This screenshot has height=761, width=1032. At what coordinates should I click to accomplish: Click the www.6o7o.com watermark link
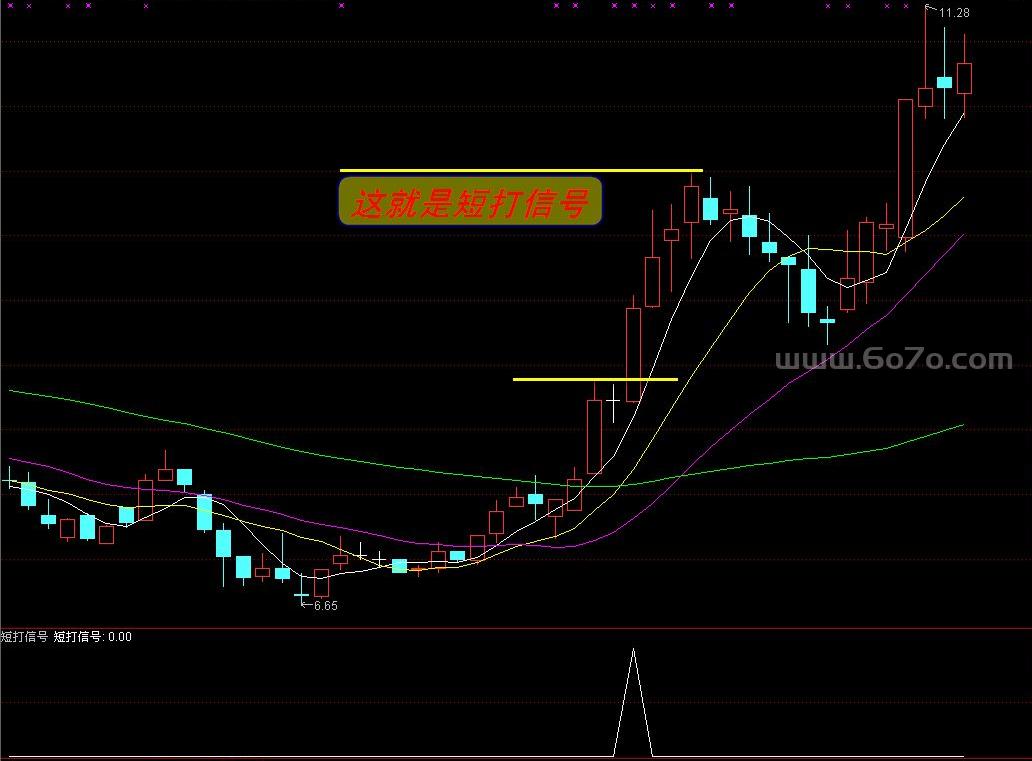[894, 359]
